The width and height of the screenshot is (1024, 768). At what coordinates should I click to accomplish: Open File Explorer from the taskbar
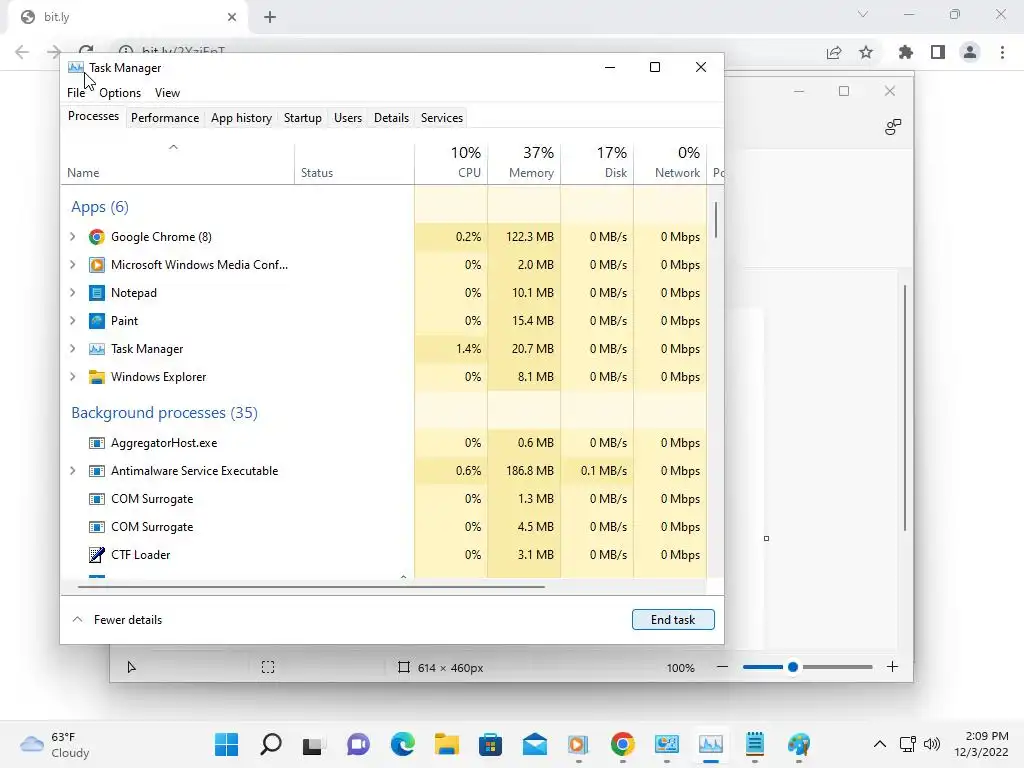[447, 744]
